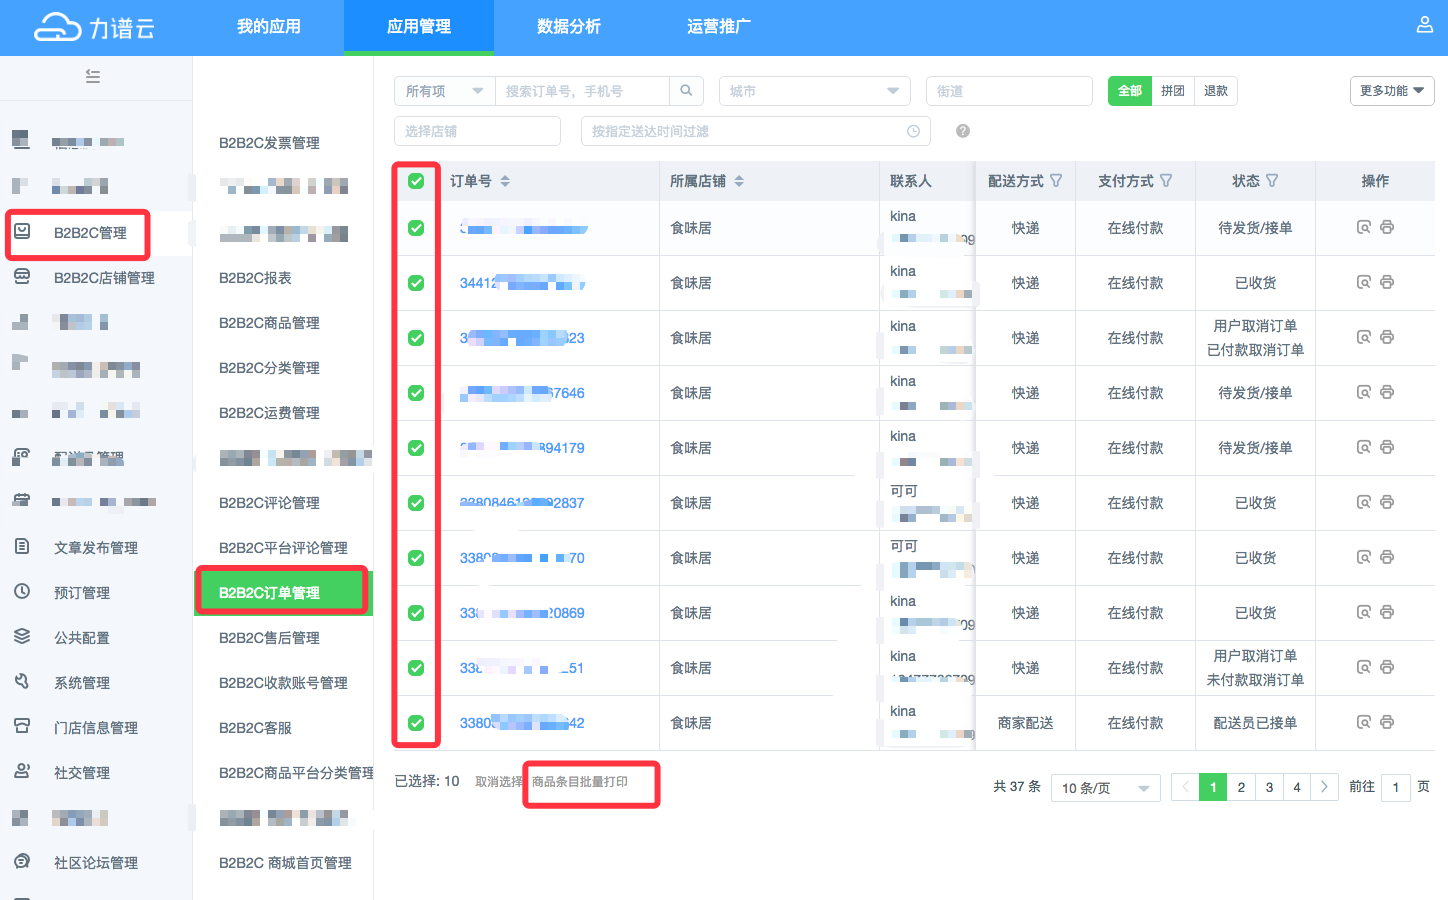Image resolution: width=1448 pixels, height=900 pixels.
Task: Open the order link ending in 94179
Action: click(522, 448)
